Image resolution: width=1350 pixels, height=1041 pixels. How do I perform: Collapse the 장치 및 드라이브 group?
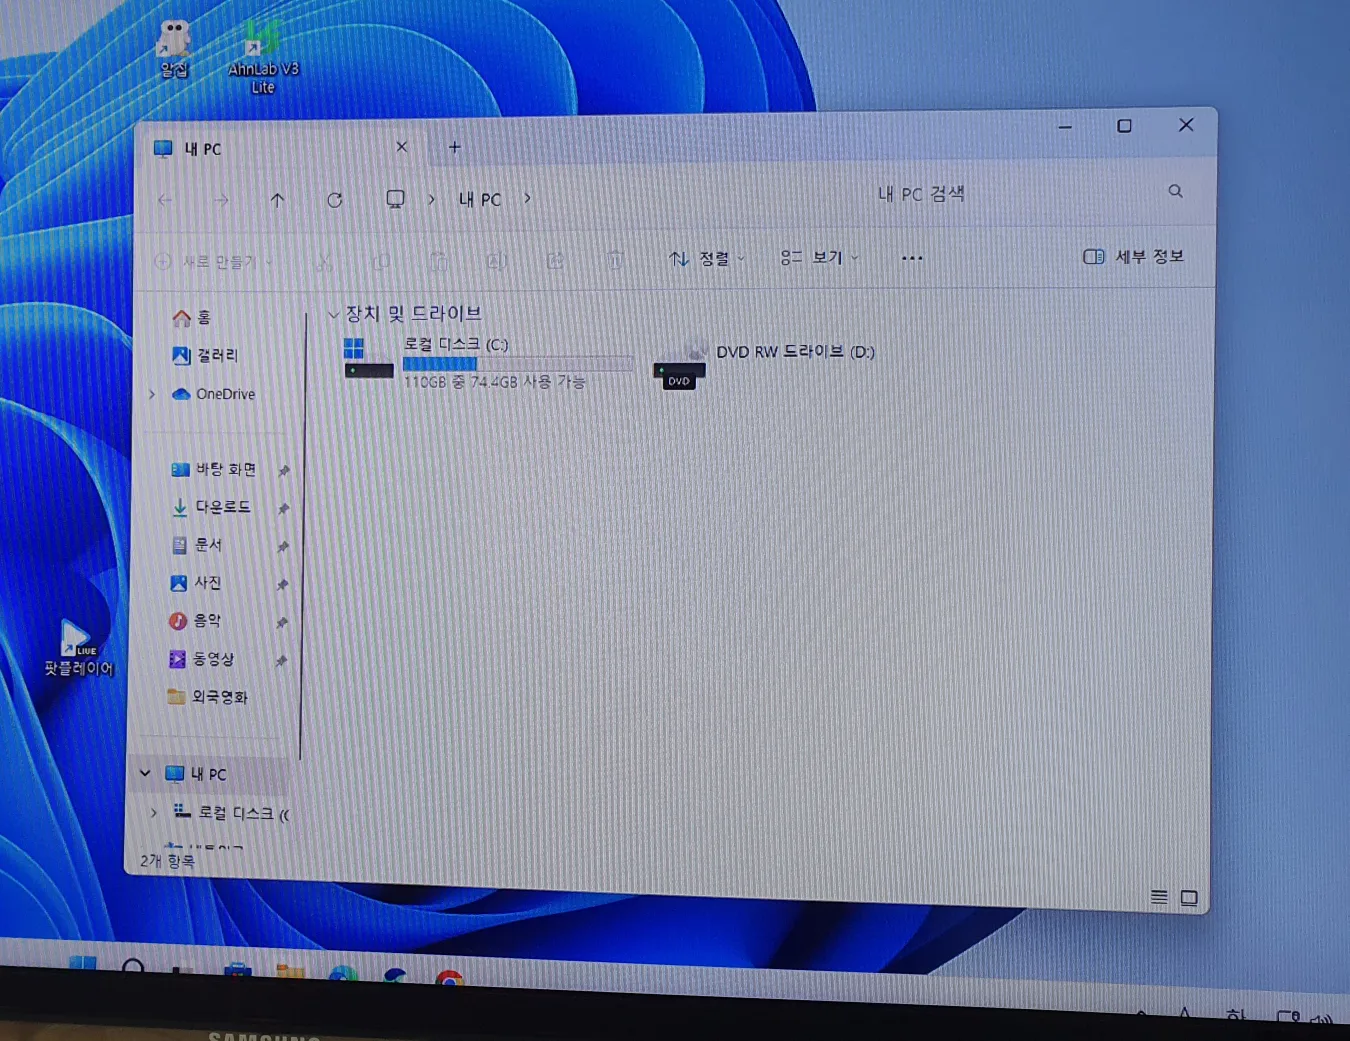pos(333,314)
